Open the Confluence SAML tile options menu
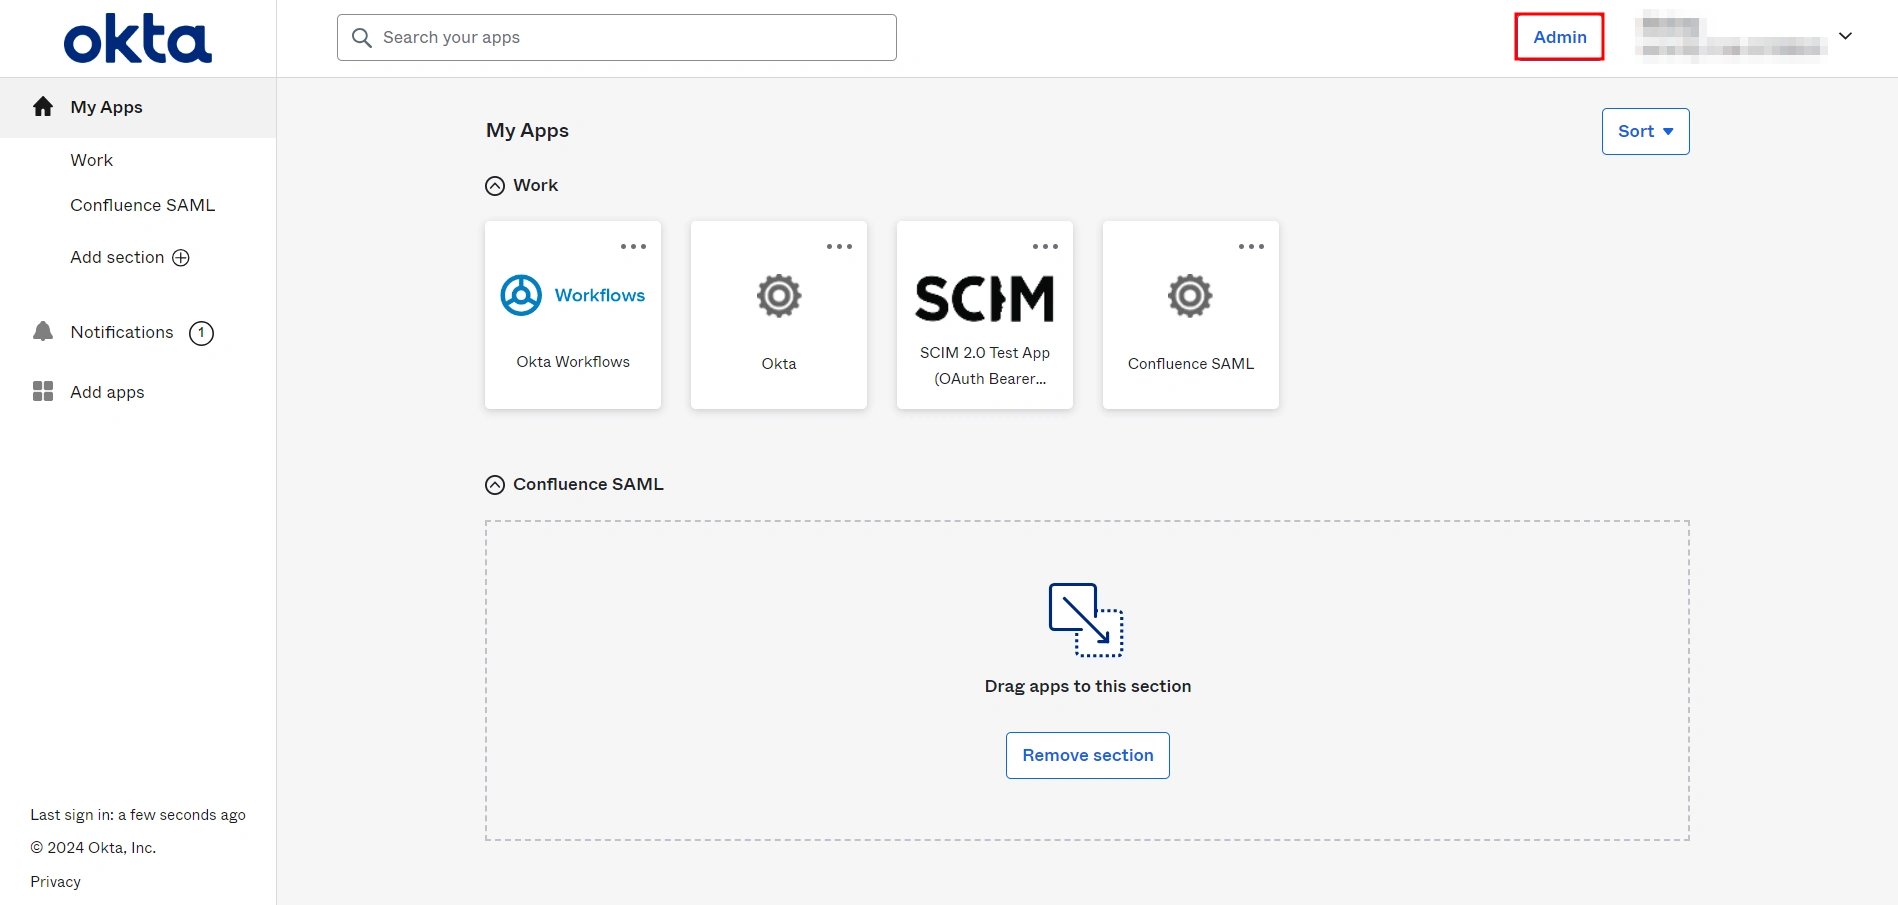Image resolution: width=1898 pixels, height=905 pixels. (x=1251, y=246)
